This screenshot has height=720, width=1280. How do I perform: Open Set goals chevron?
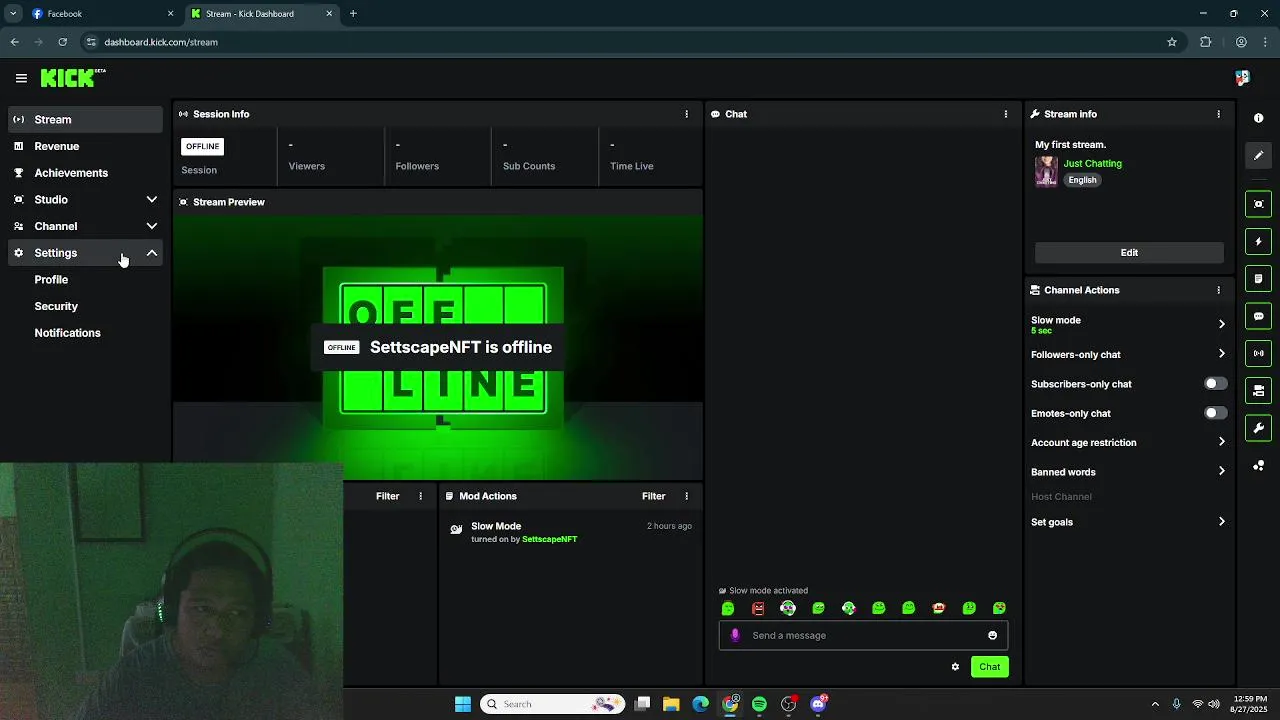pos(1221,522)
